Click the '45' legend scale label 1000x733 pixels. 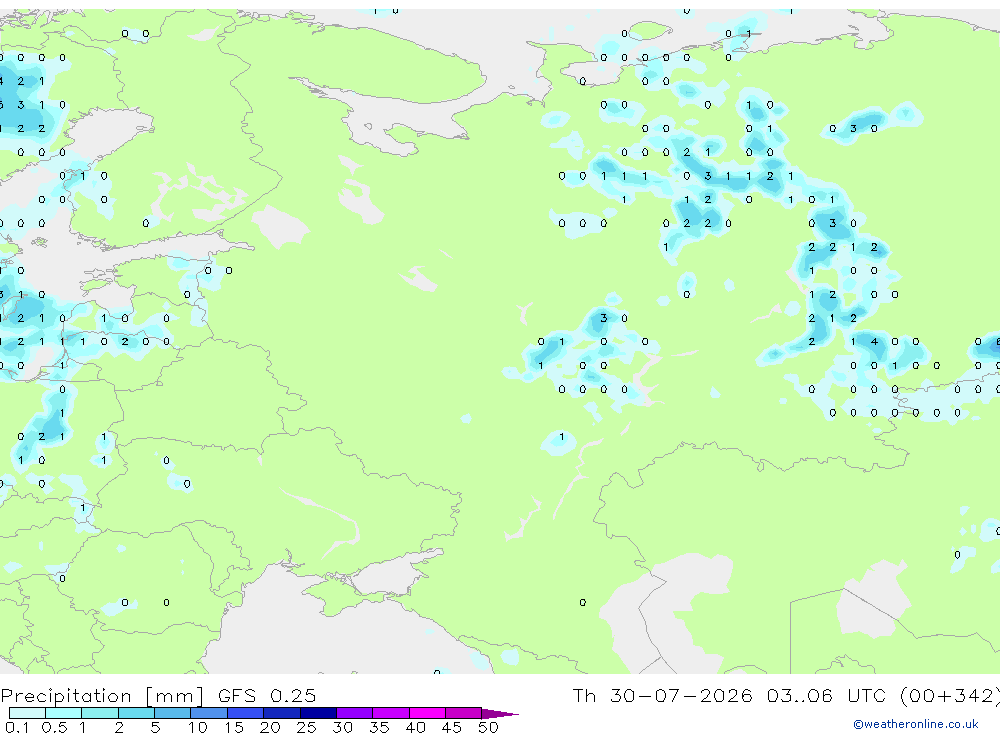click(x=452, y=727)
